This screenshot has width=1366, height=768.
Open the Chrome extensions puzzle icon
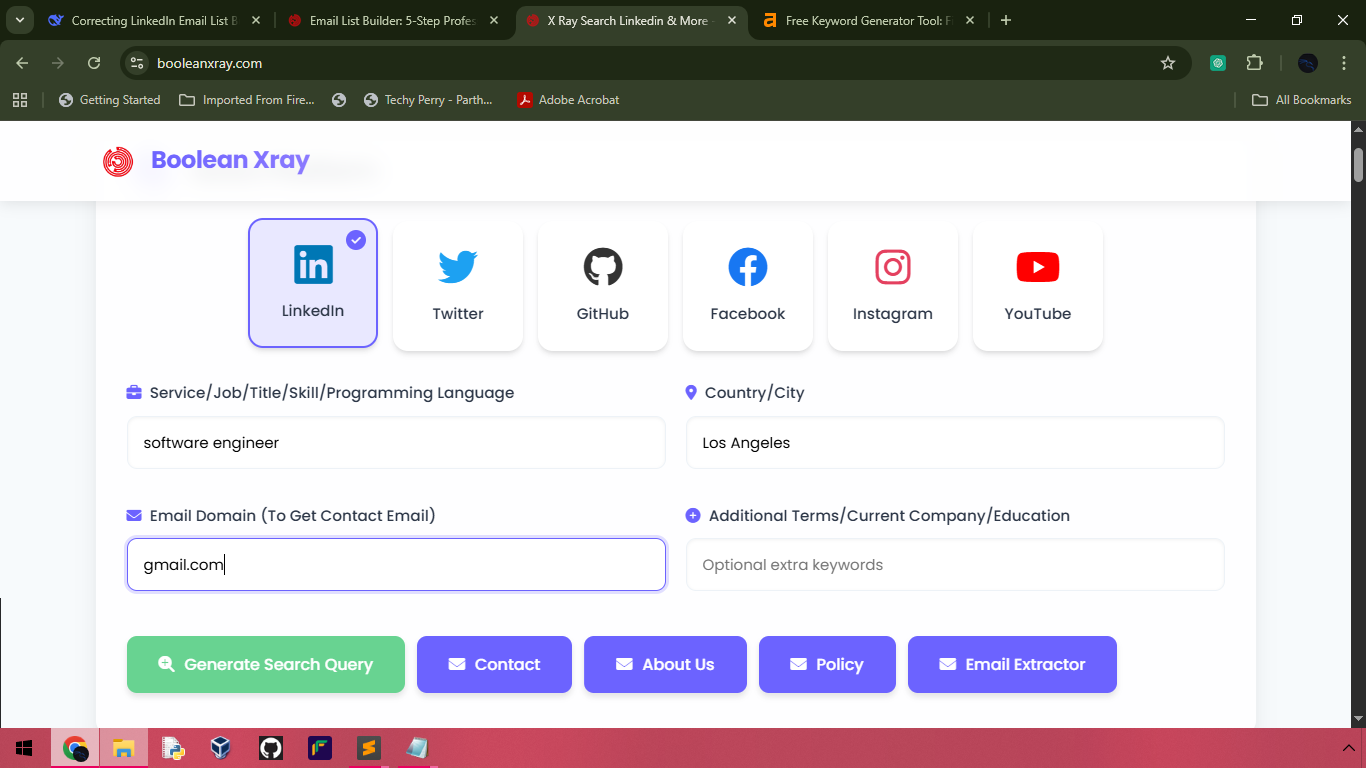tap(1255, 63)
